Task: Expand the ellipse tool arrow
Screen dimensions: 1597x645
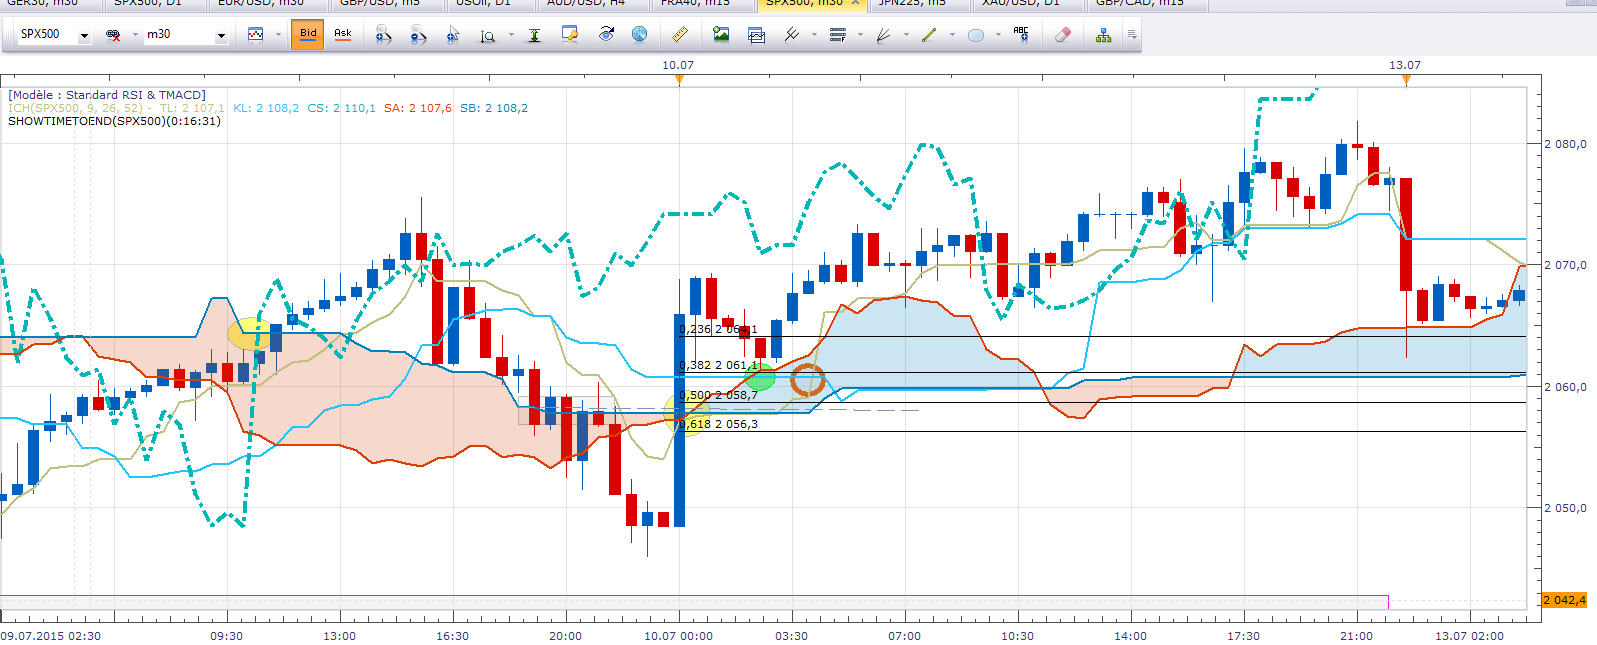Action: pos(998,35)
